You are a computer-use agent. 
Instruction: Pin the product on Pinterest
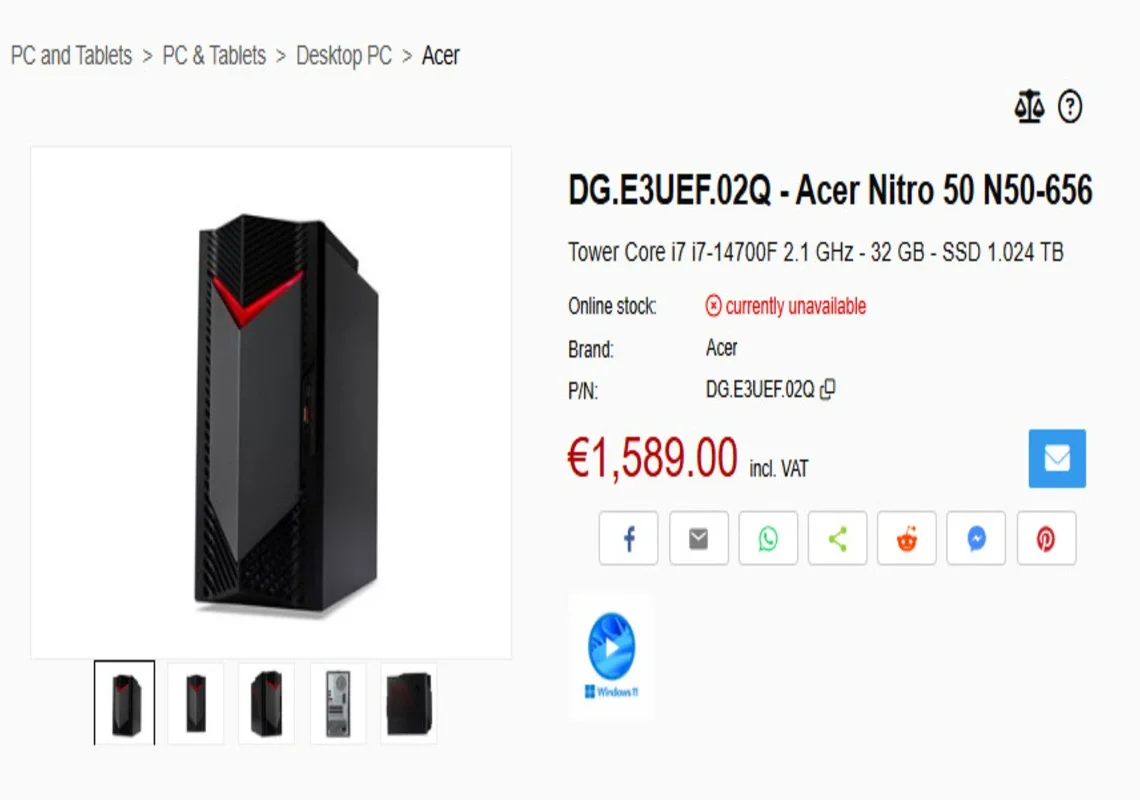1046,538
